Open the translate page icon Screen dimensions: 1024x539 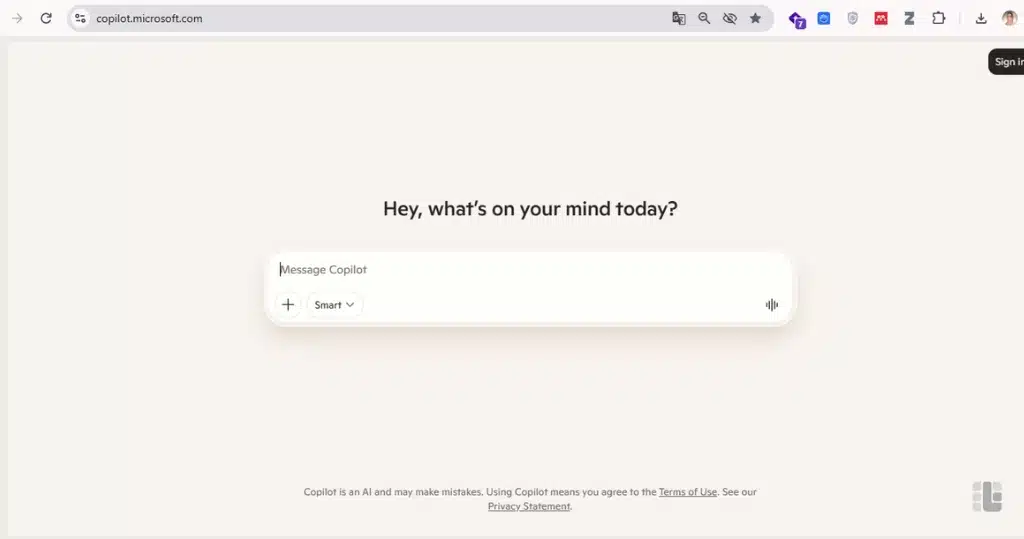679,18
